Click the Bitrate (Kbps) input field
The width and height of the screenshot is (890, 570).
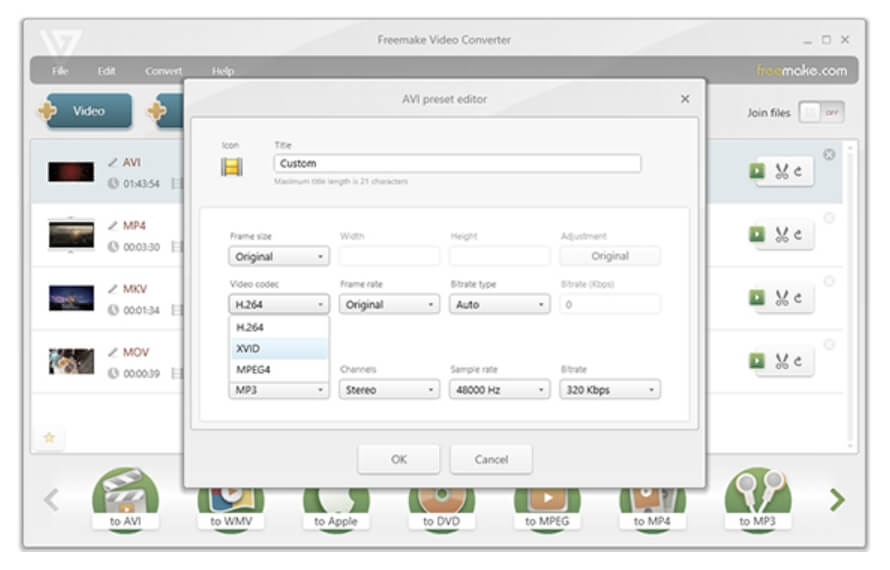tap(610, 304)
